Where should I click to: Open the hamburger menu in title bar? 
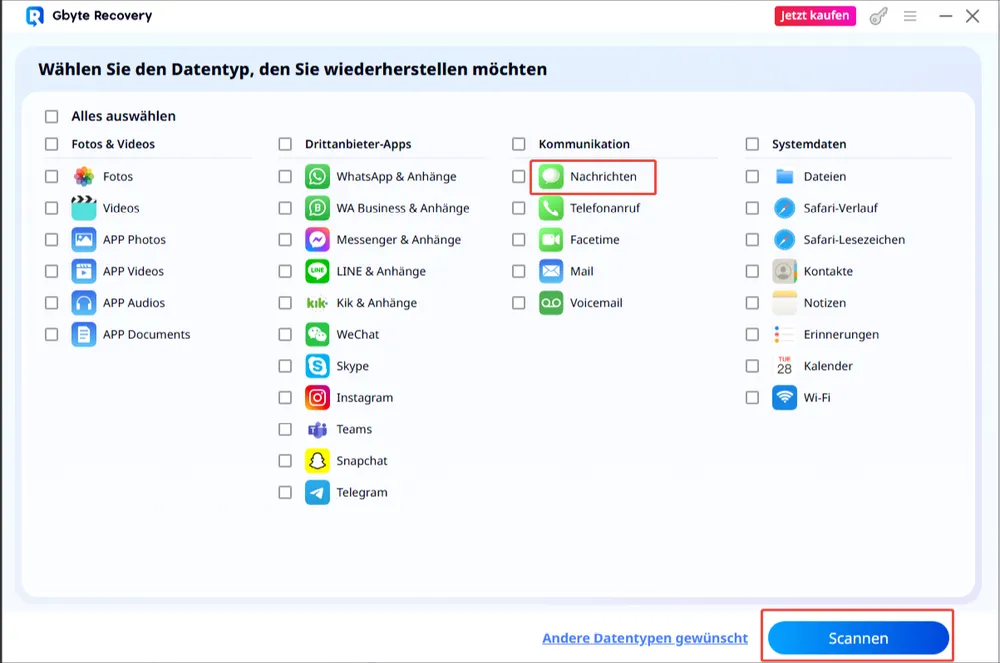(910, 16)
